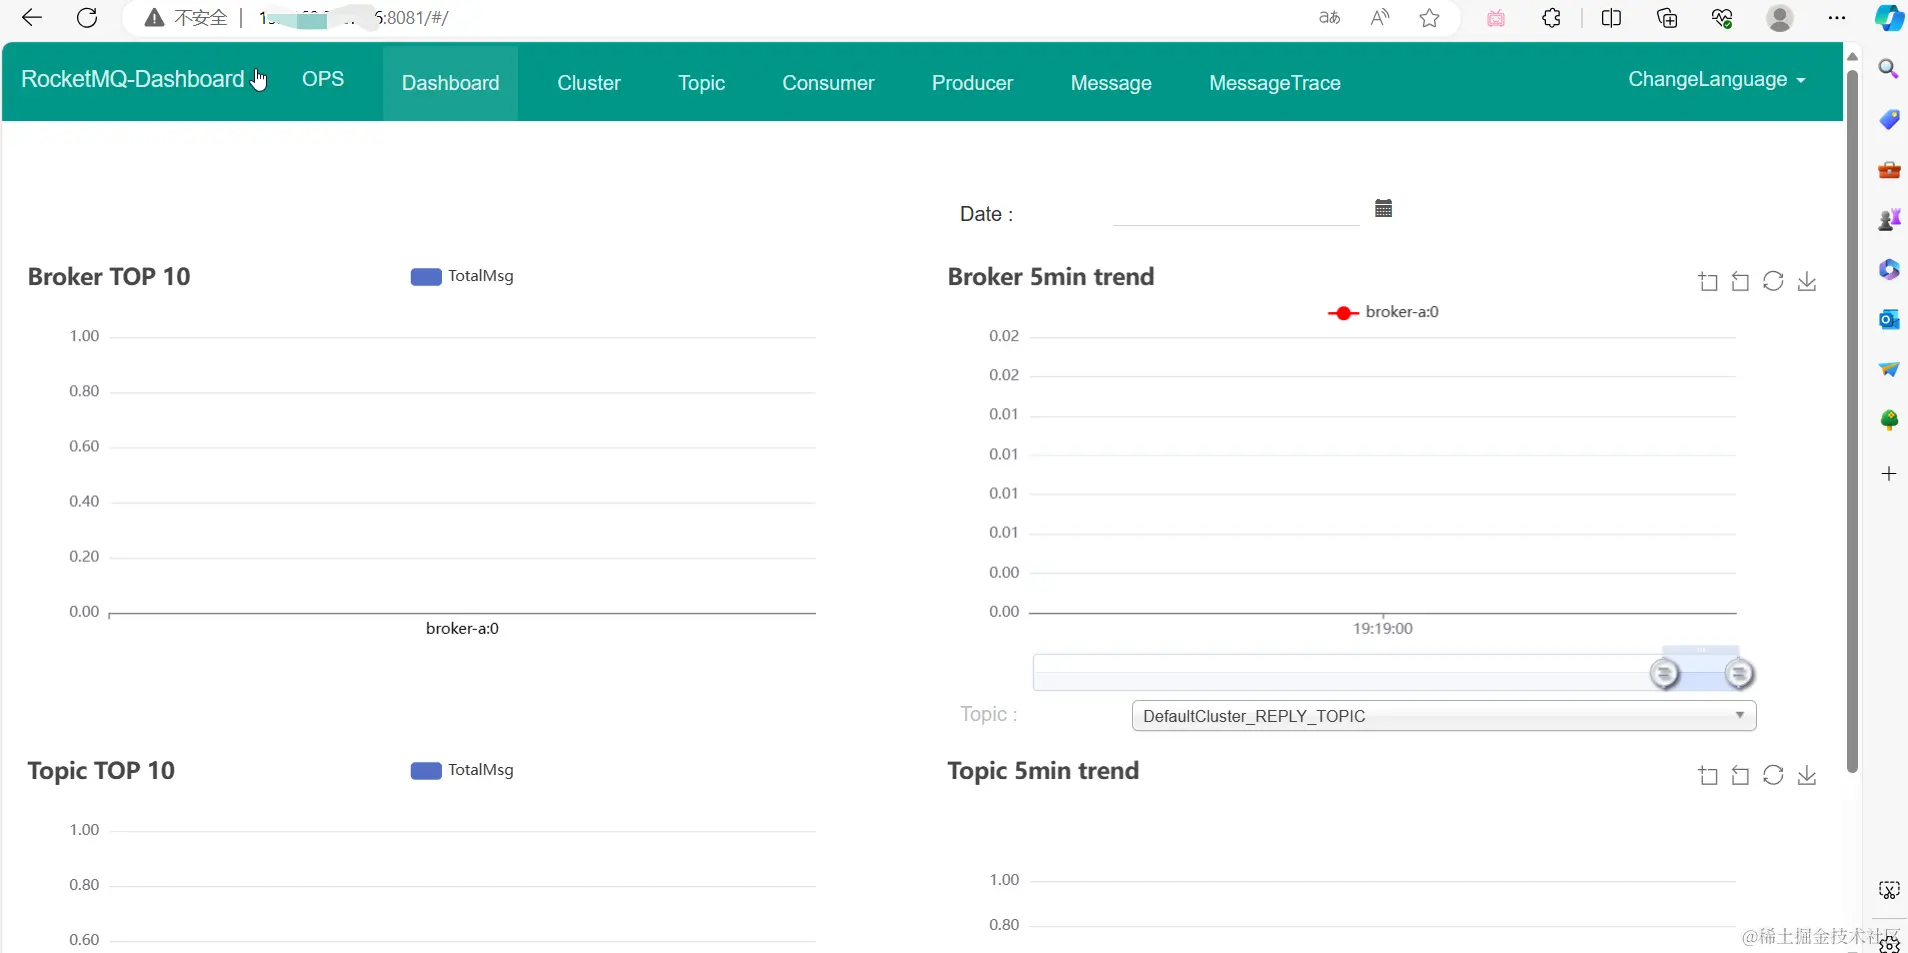Toggle split screen view icon
The image size is (1908, 953).
click(x=1611, y=18)
